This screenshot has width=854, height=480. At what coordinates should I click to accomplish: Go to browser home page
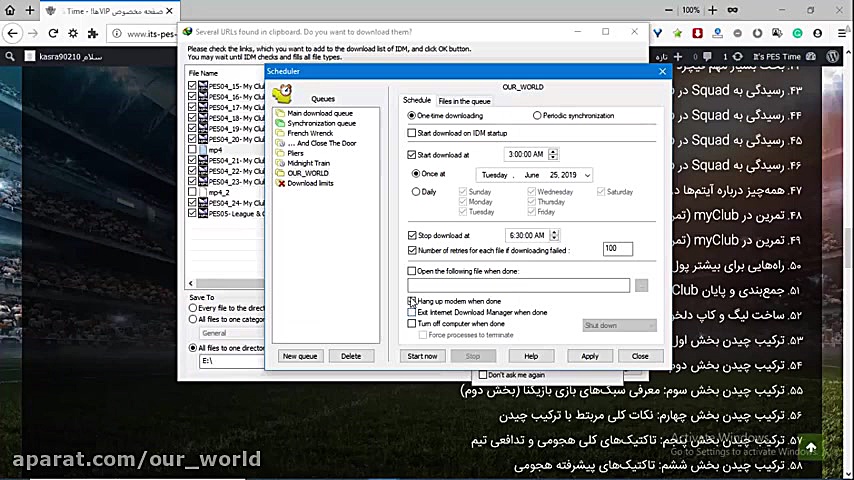coord(10,10)
